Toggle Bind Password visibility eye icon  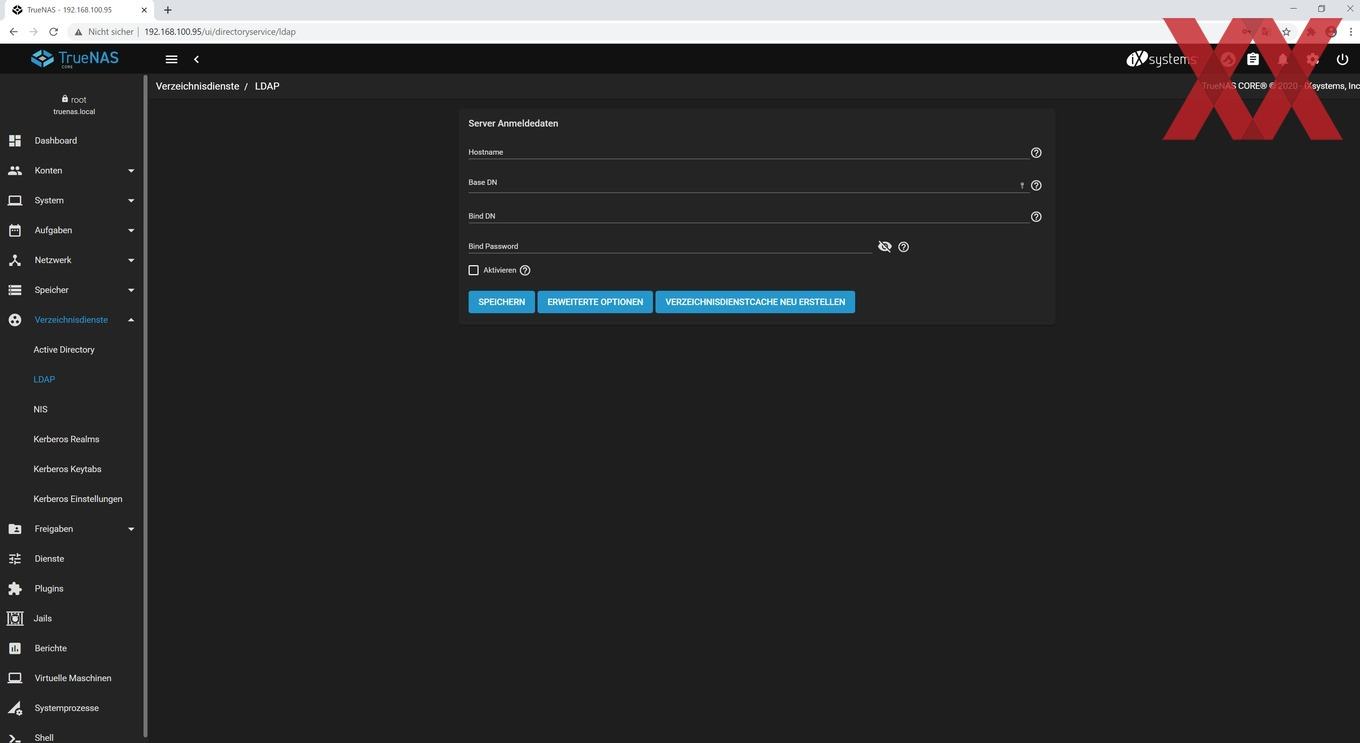(x=884, y=246)
